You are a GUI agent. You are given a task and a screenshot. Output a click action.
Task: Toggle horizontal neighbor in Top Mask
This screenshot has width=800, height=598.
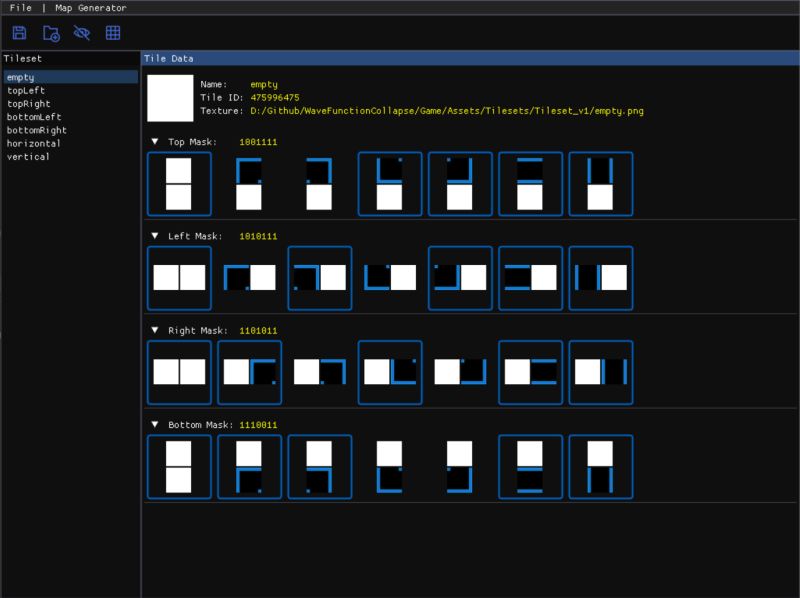point(531,184)
